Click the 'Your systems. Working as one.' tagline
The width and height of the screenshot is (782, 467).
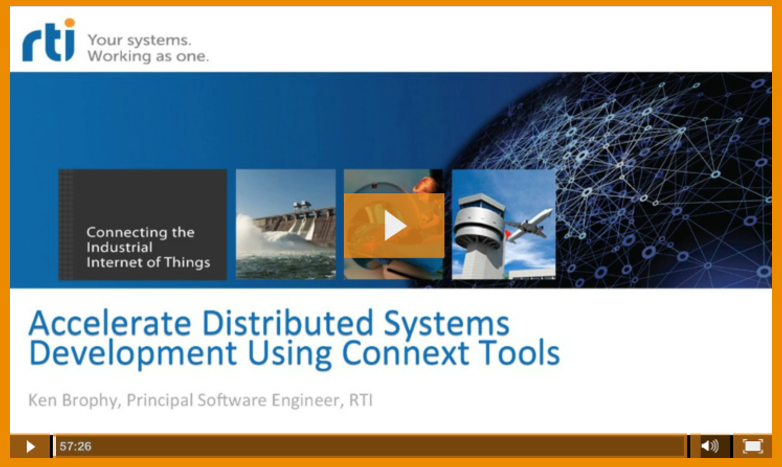click(x=148, y=48)
